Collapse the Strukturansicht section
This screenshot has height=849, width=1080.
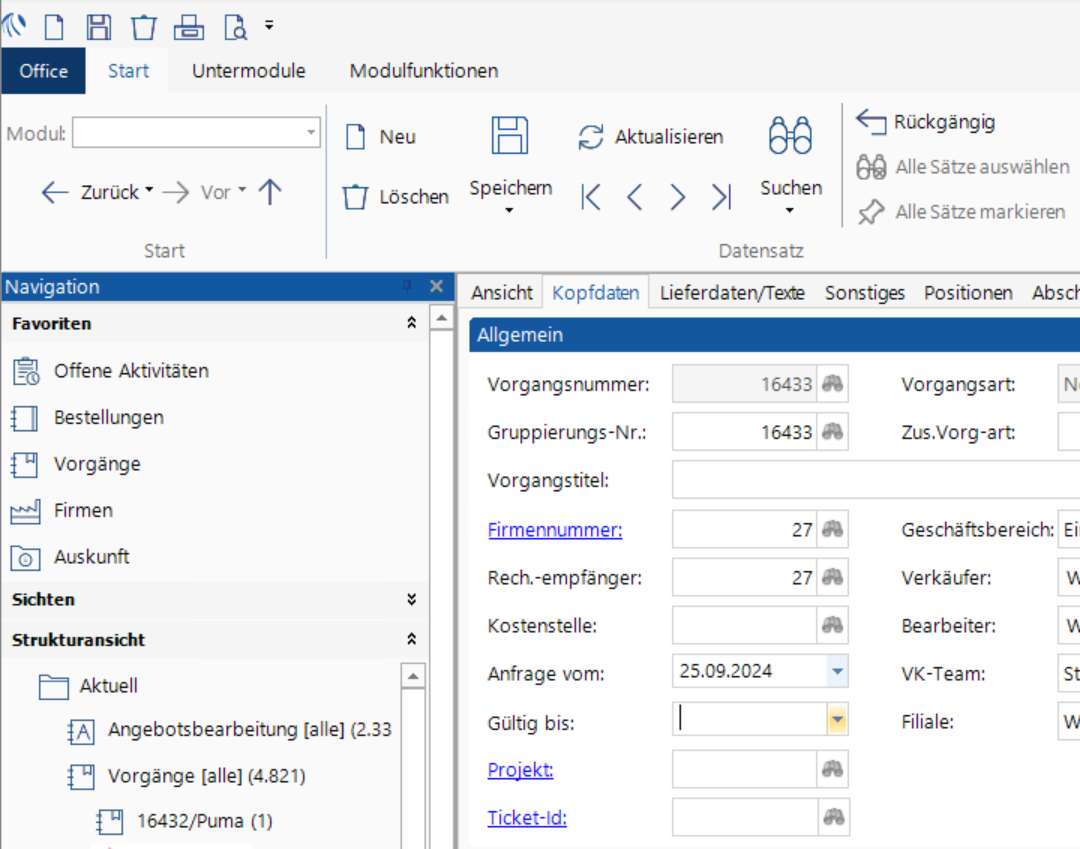[x=411, y=639]
